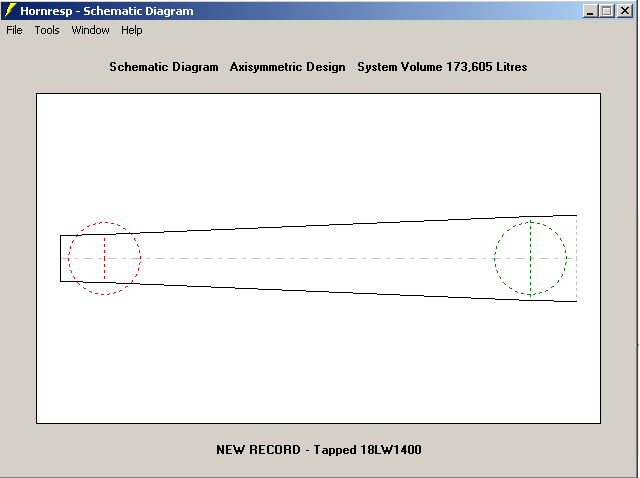Open the File menu

point(14,30)
